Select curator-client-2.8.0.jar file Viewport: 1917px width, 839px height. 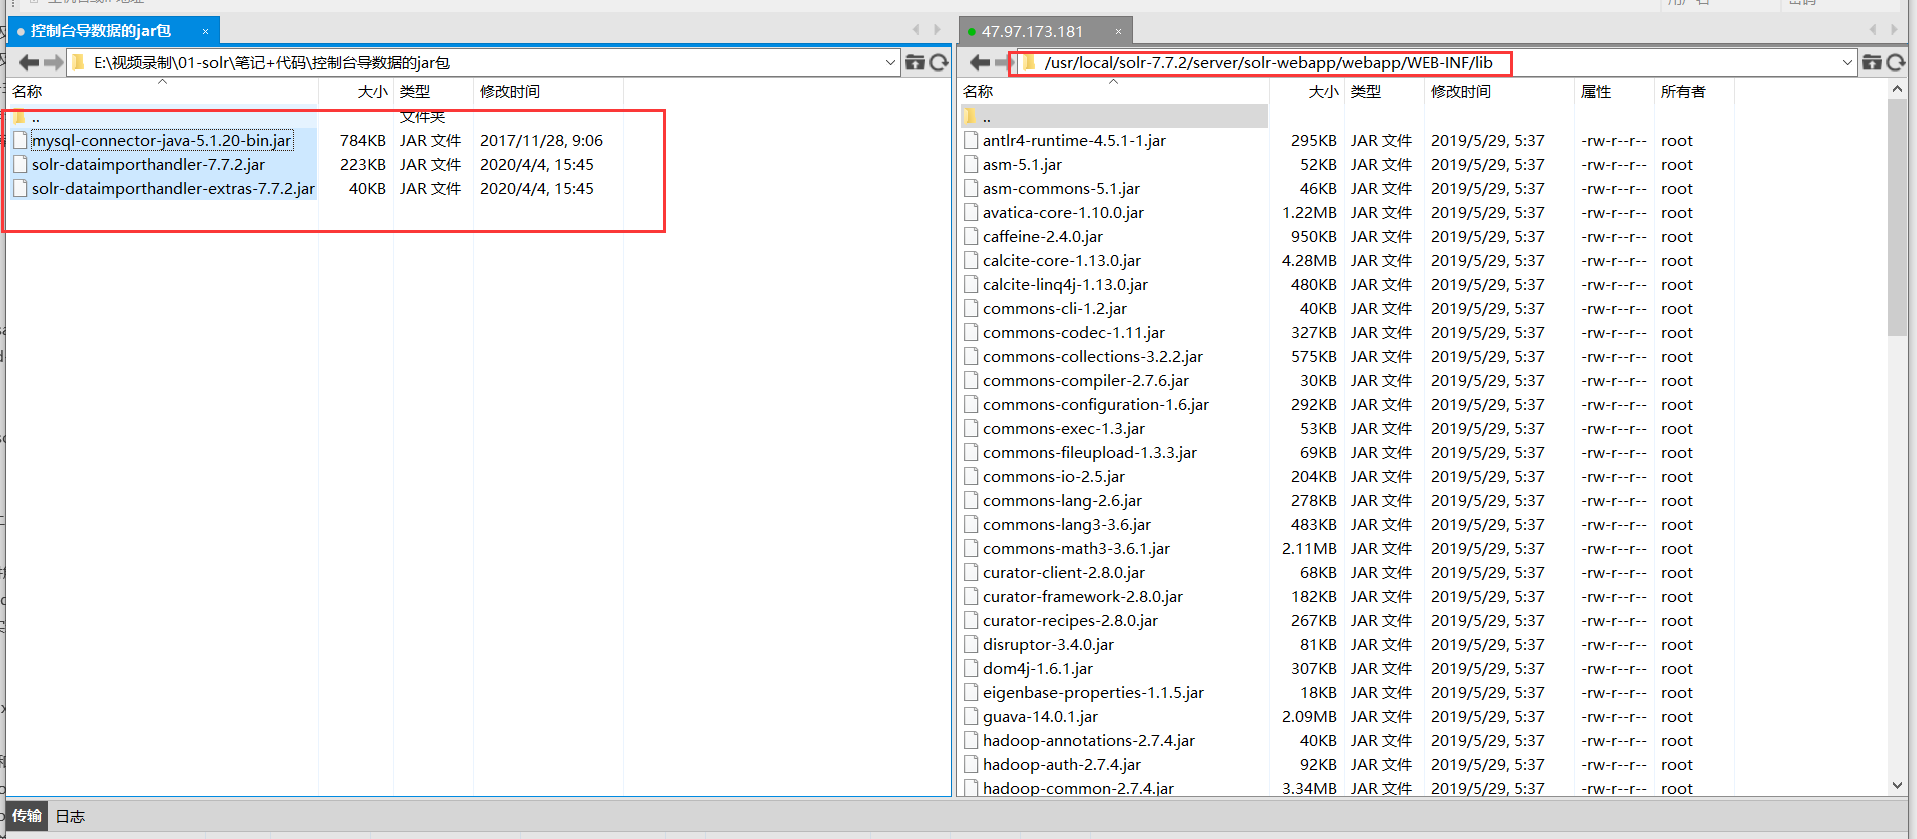pyautogui.click(x=1063, y=572)
